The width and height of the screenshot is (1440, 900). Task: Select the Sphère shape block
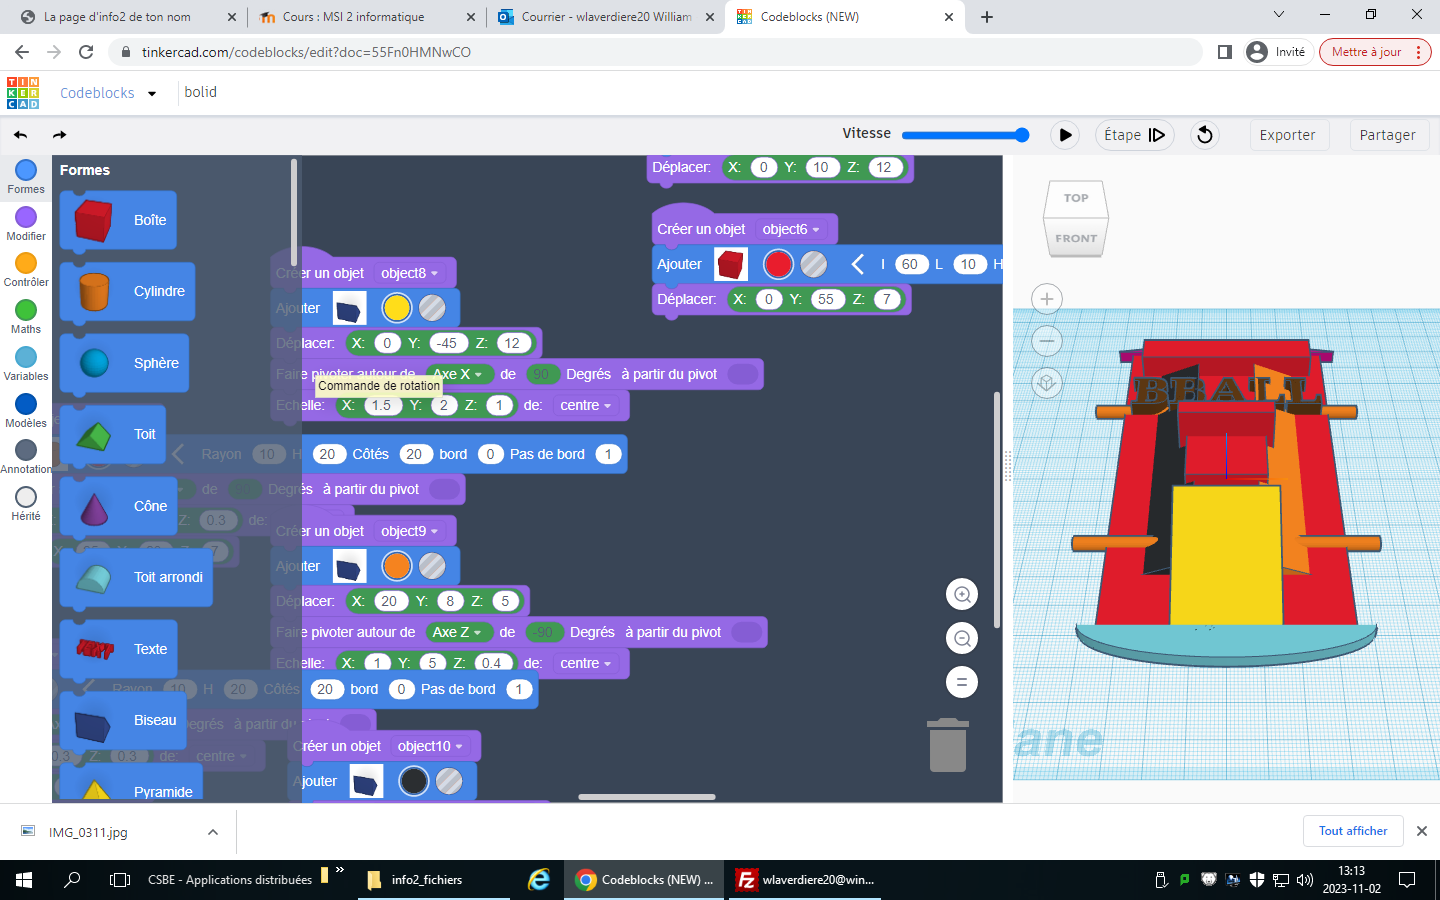coord(124,363)
